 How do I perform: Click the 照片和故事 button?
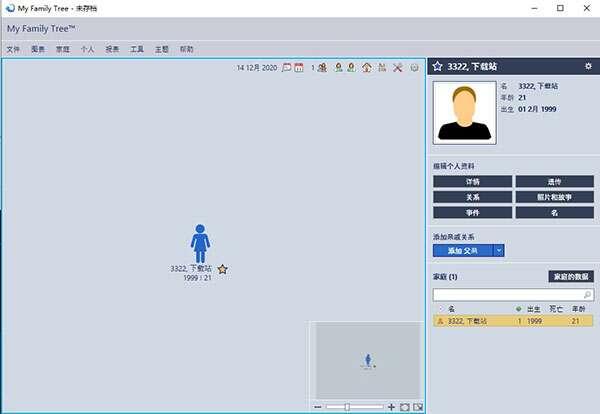[x=554, y=197]
